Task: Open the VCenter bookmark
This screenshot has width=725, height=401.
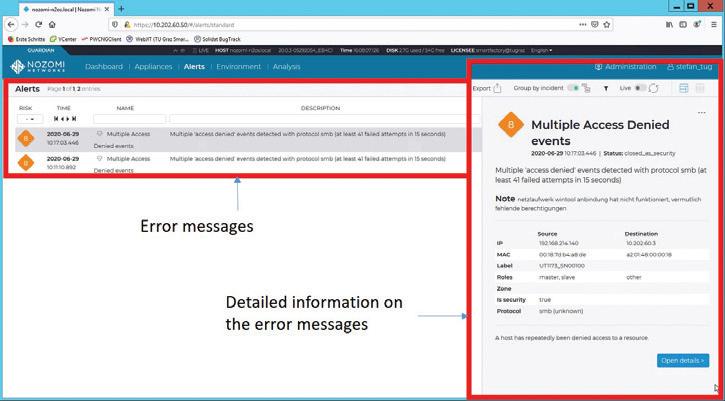Action: (63, 39)
